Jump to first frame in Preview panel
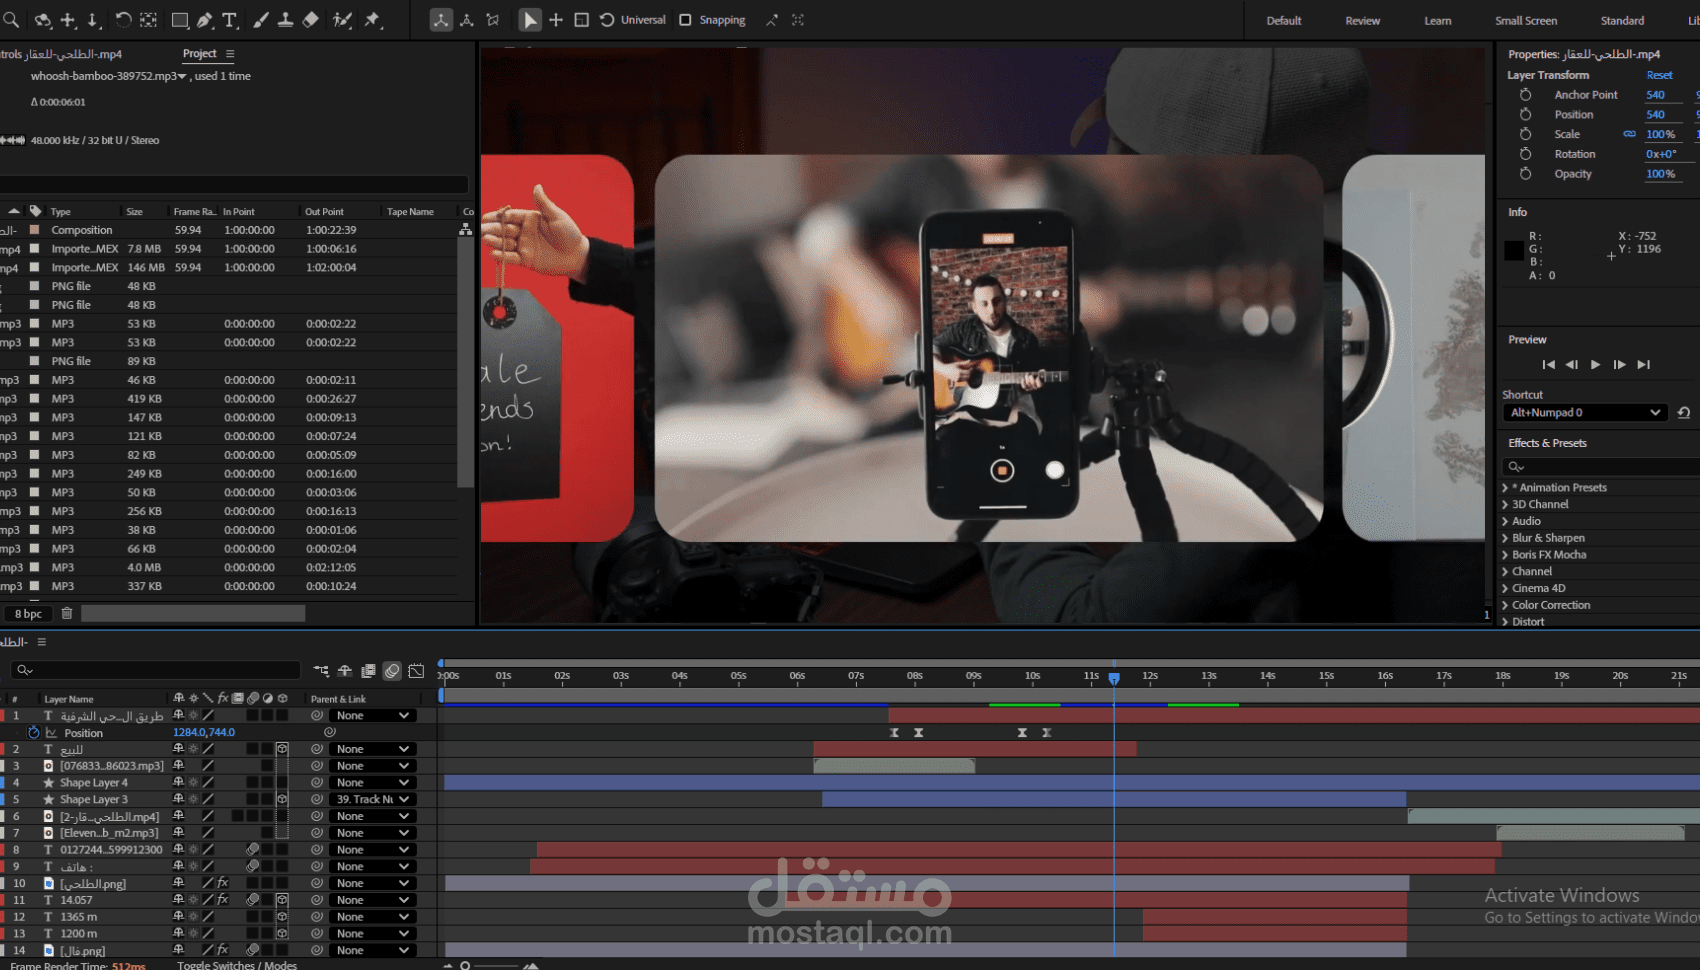The image size is (1700, 970). click(x=1548, y=365)
